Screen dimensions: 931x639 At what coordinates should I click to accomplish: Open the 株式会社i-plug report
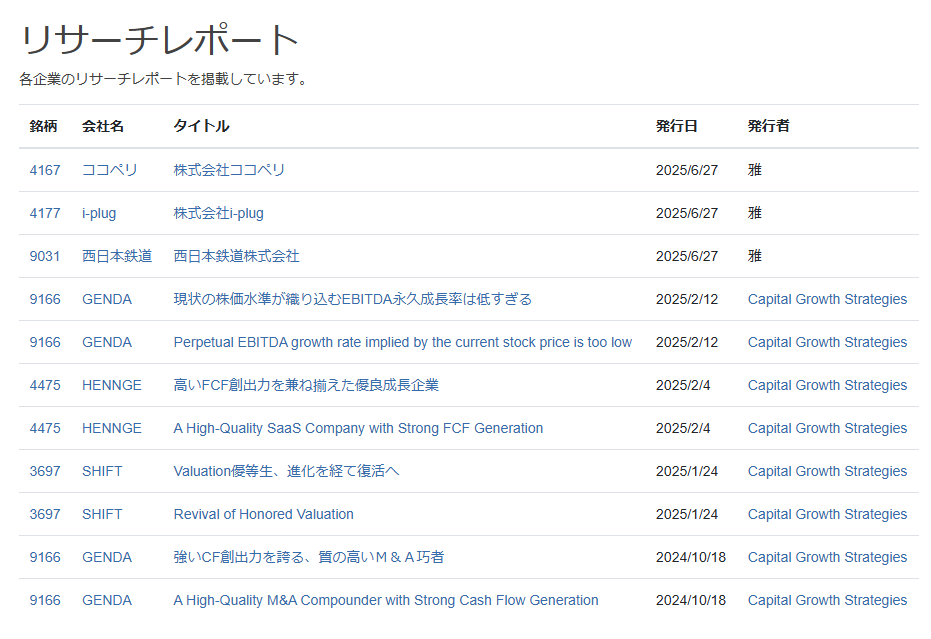point(223,213)
